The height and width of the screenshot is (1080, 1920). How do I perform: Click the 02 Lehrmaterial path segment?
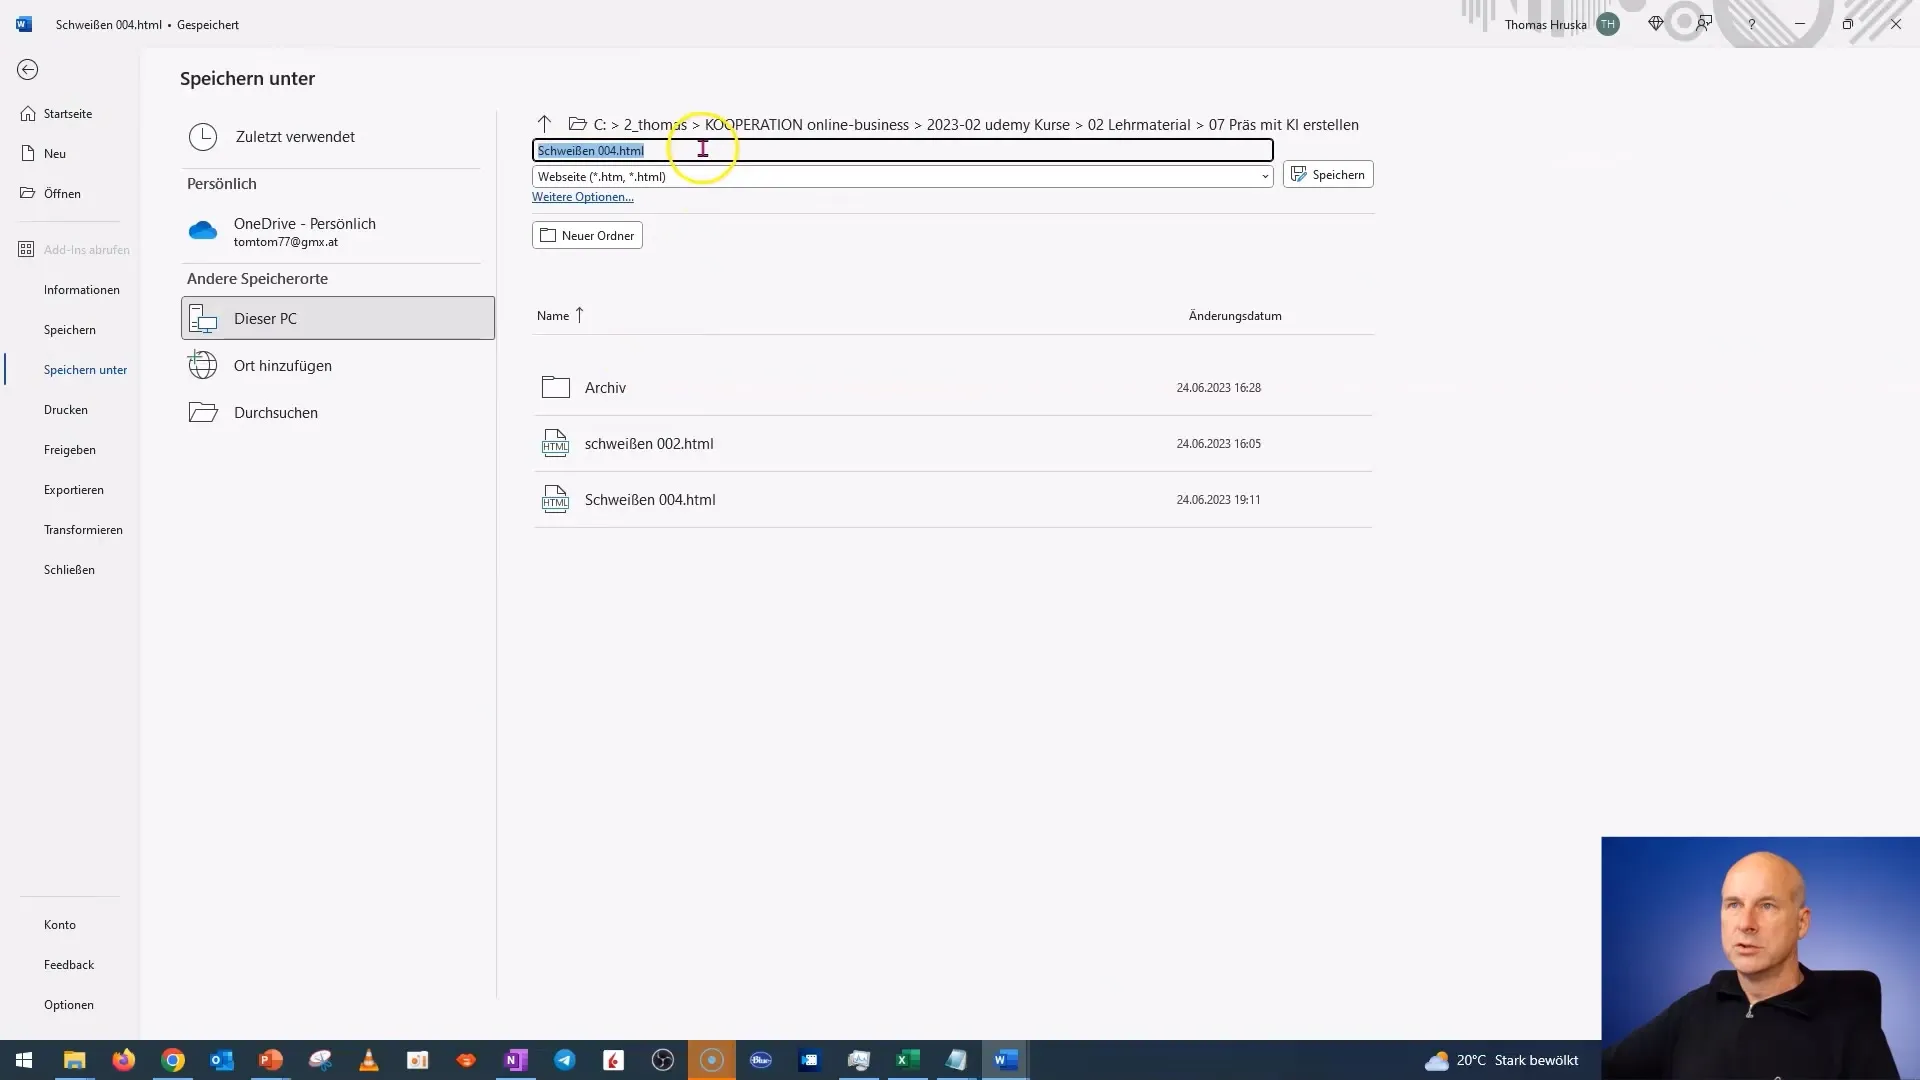(x=1139, y=125)
